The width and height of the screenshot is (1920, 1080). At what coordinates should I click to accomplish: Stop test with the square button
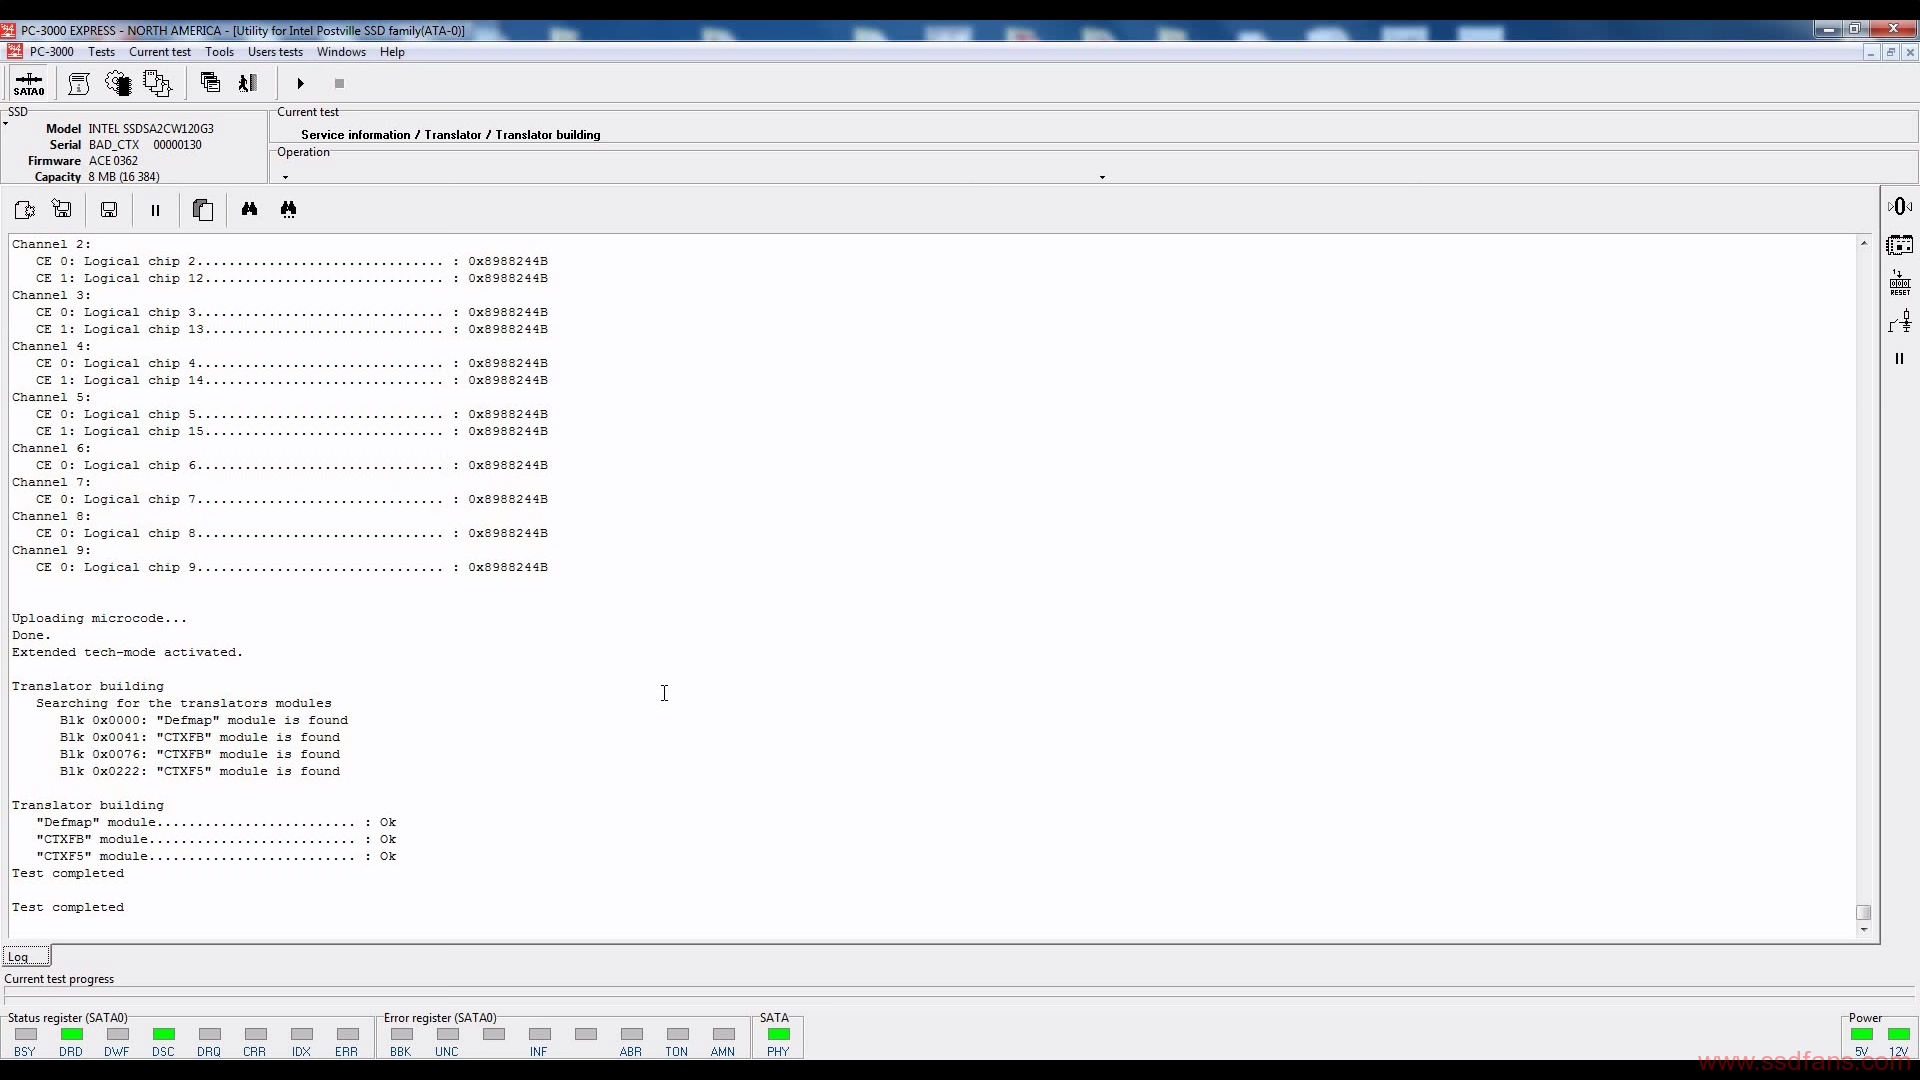click(339, 84)
